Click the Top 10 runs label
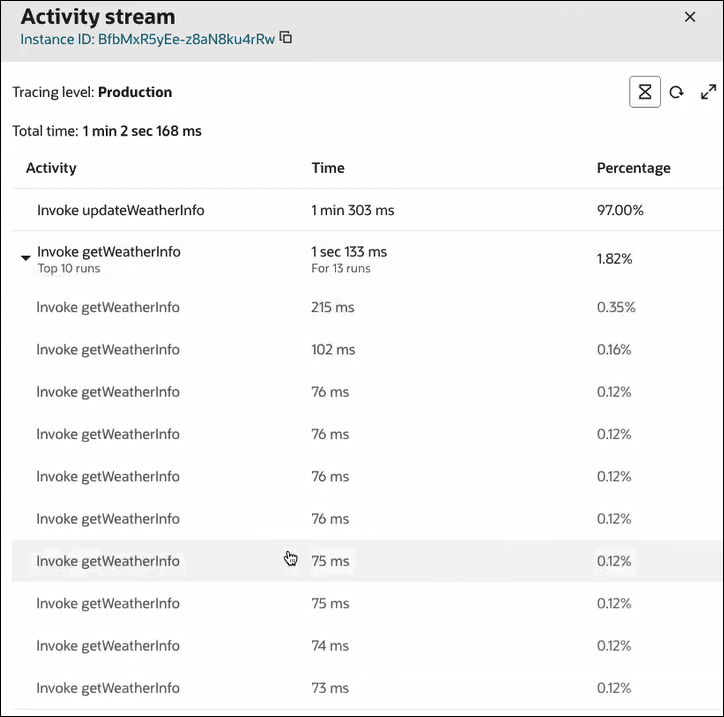Screen dimensions: 724x717 click(69, 268)
